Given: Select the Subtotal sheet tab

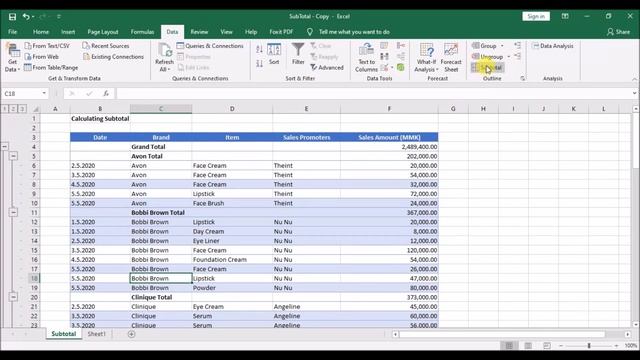Looking at the screenshot, I should (64, 334).
